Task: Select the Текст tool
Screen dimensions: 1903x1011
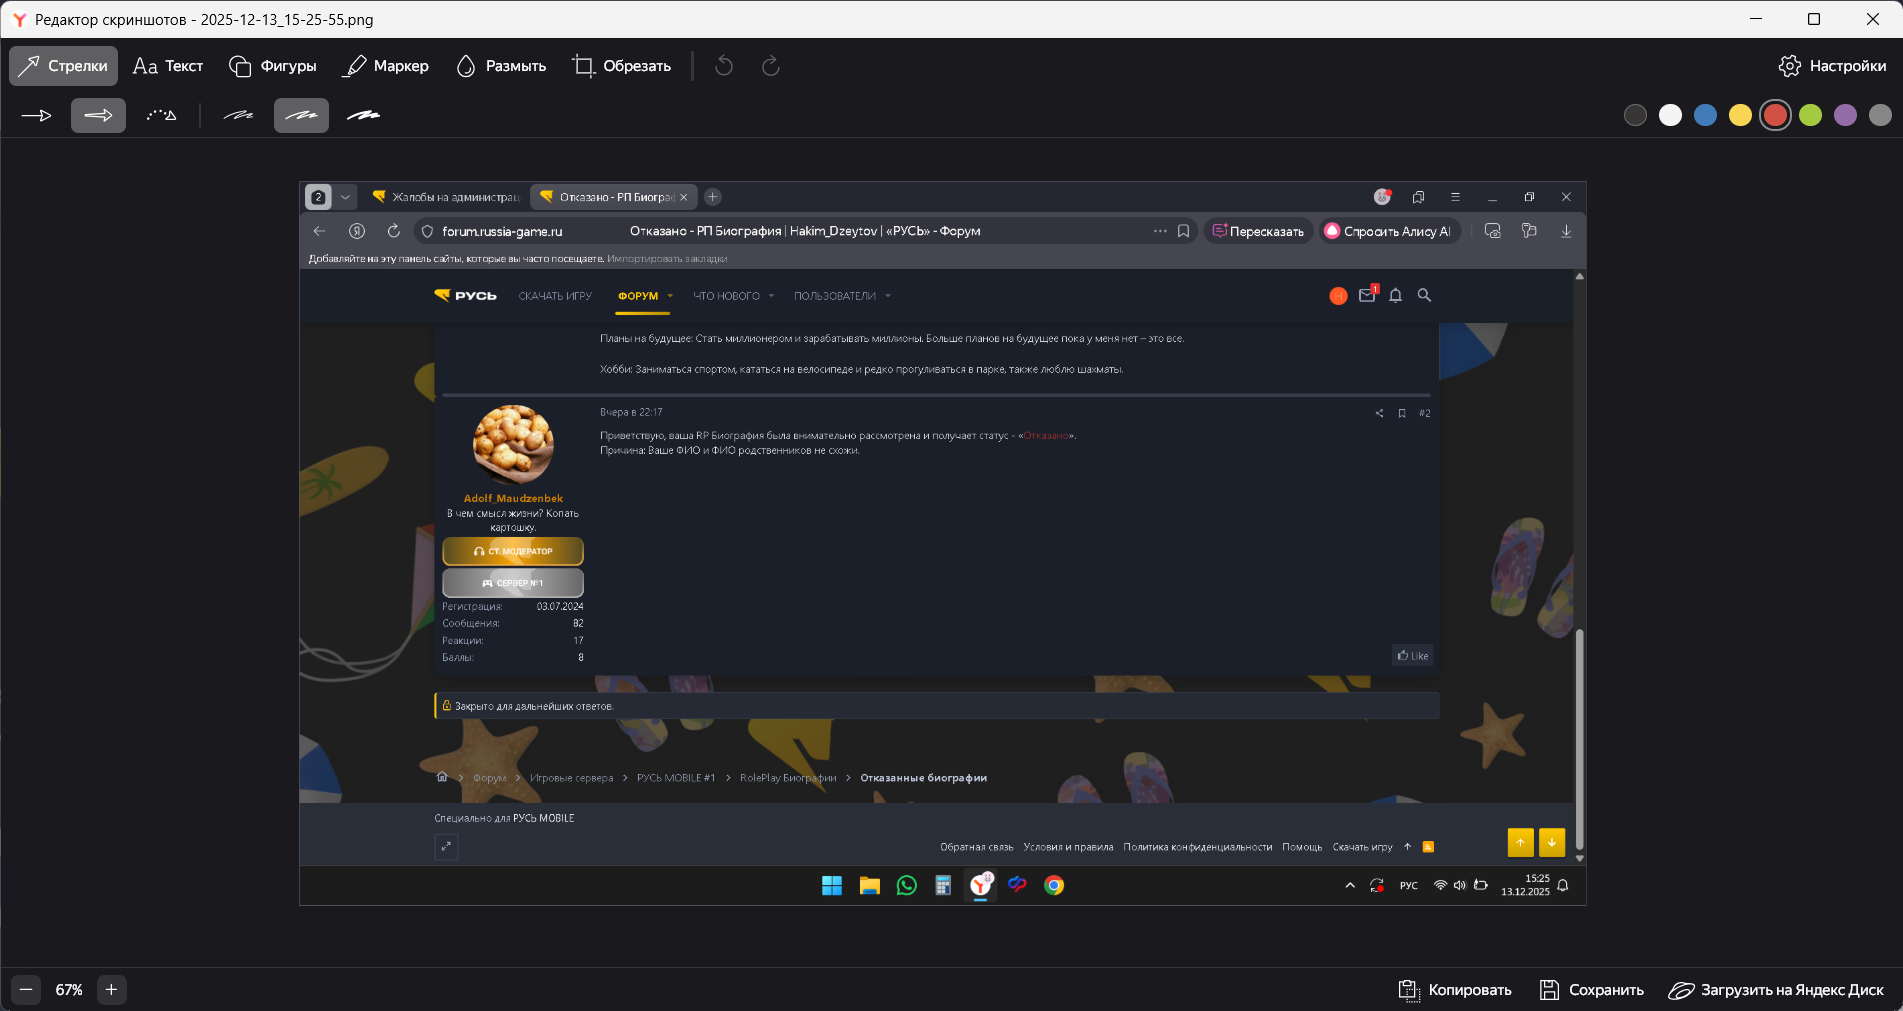Action: [x=168, y=66]
